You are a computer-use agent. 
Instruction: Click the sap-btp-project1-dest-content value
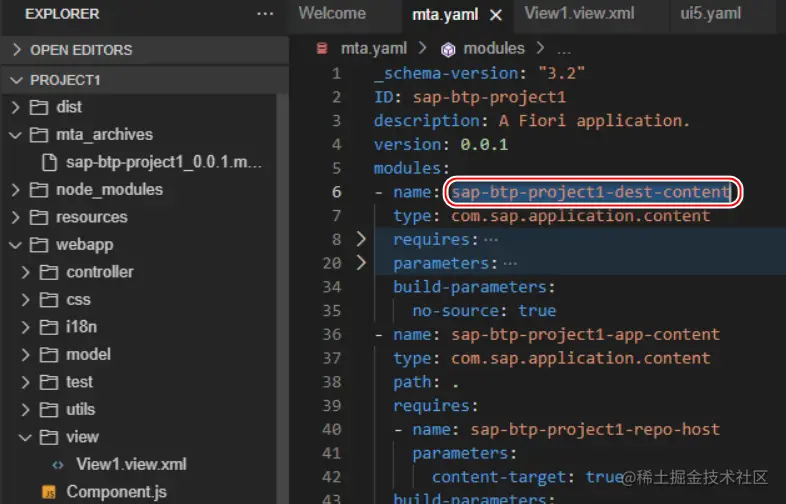(x=590, y=192)
